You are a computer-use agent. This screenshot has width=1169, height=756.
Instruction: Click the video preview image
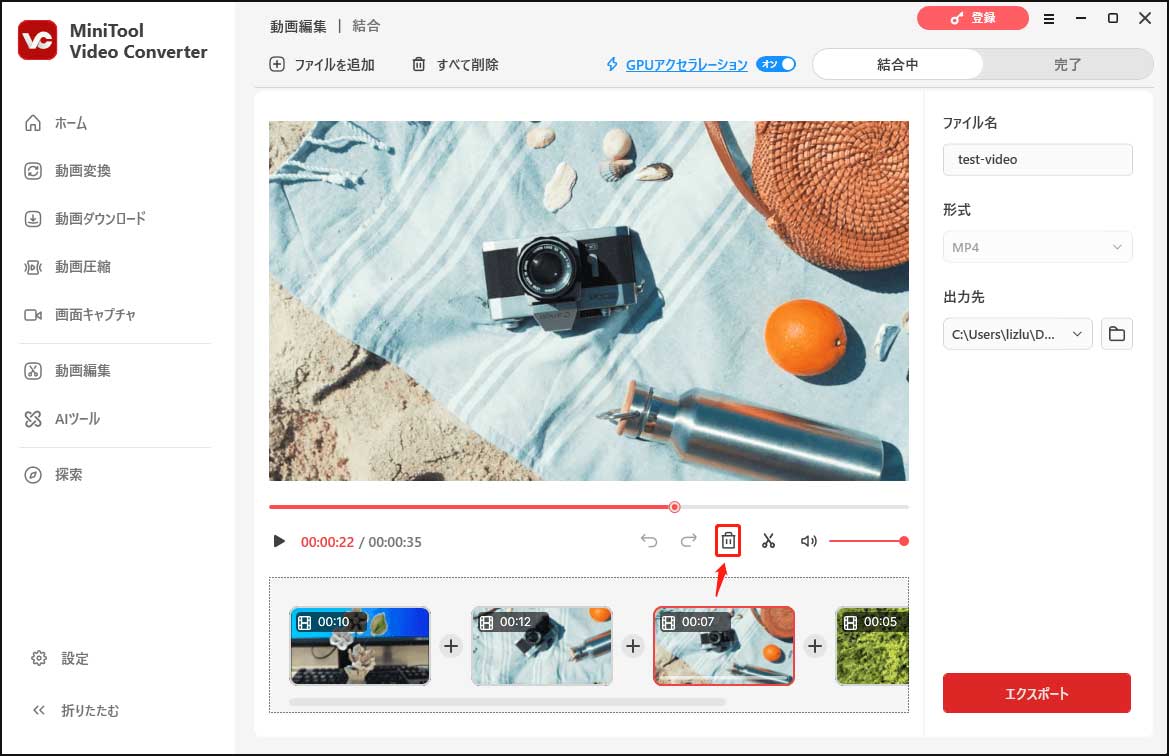[589, 300]
